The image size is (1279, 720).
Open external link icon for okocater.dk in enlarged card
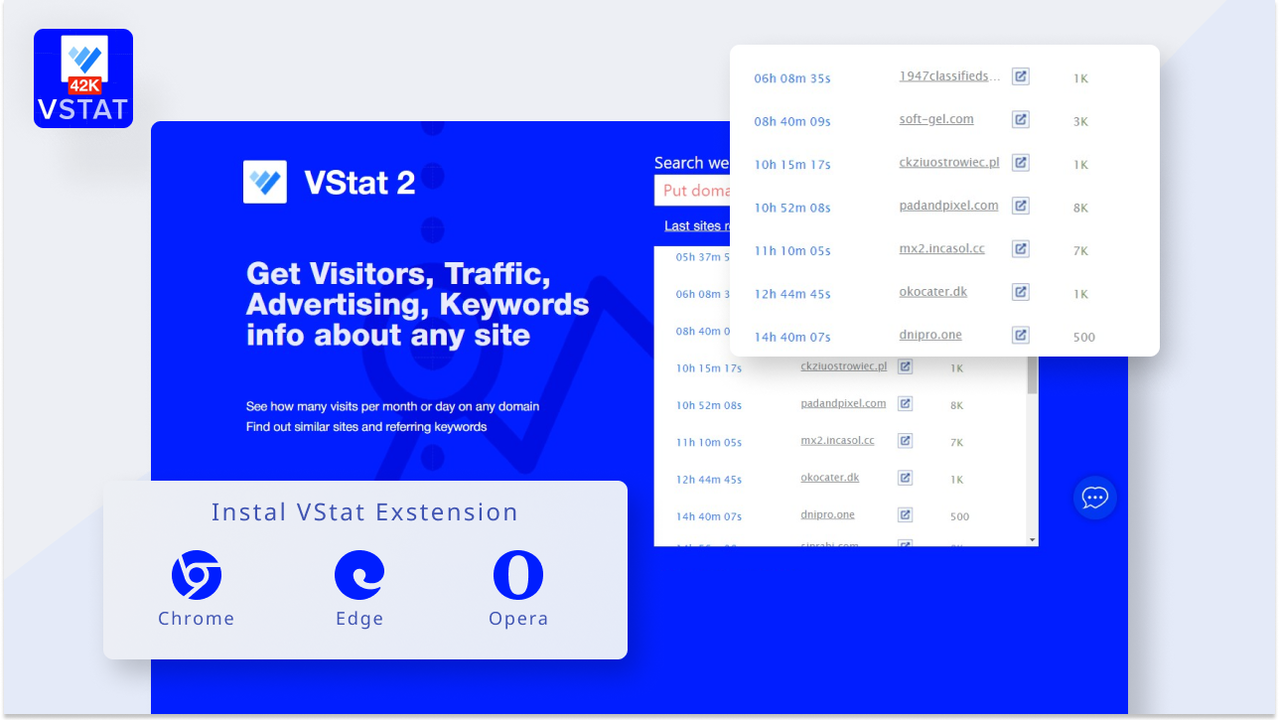click(x=1020, y=291)
